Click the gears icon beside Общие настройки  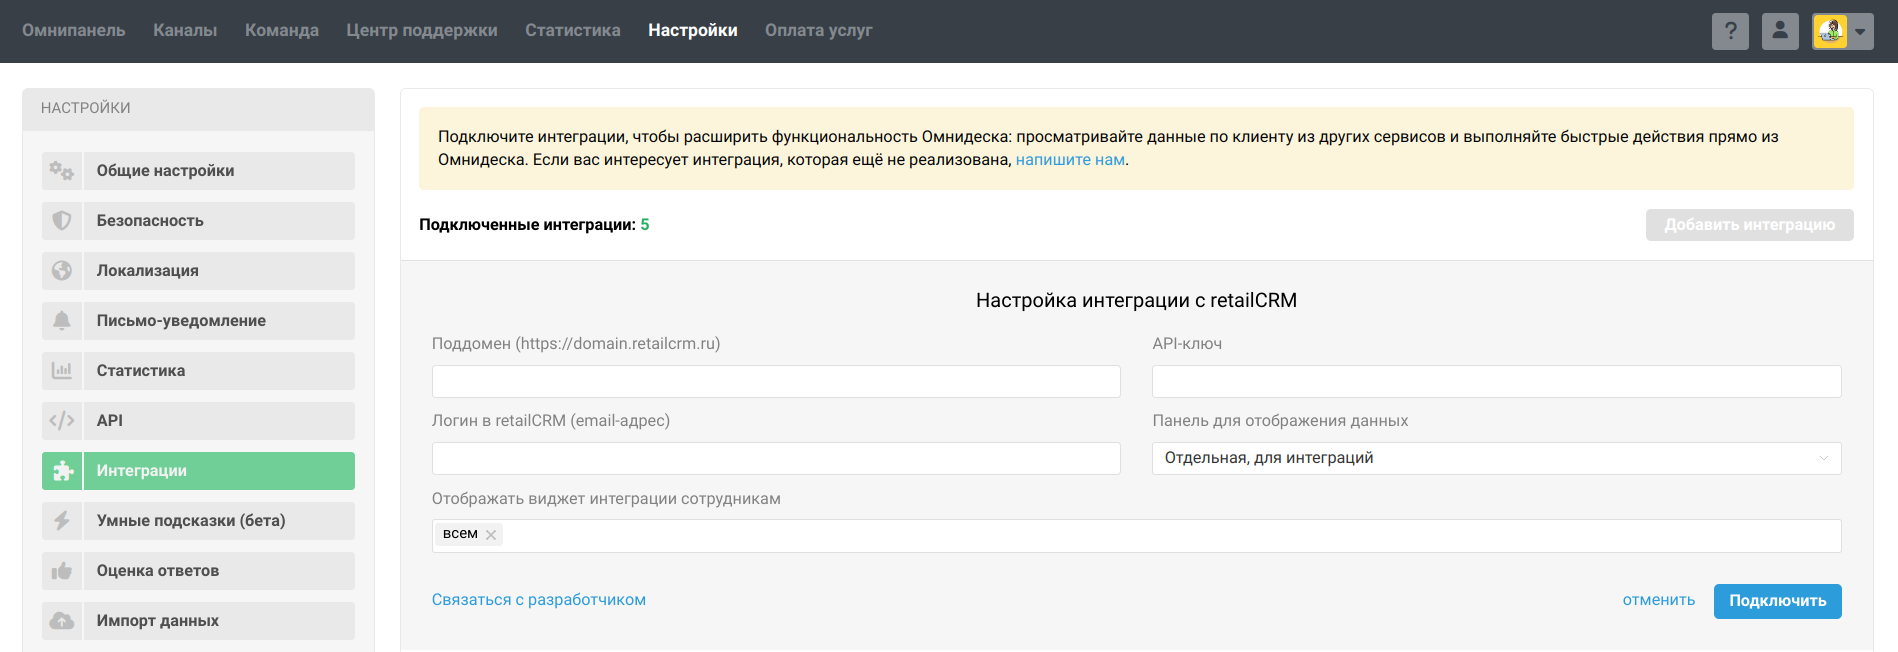click(x=62, y=171)
